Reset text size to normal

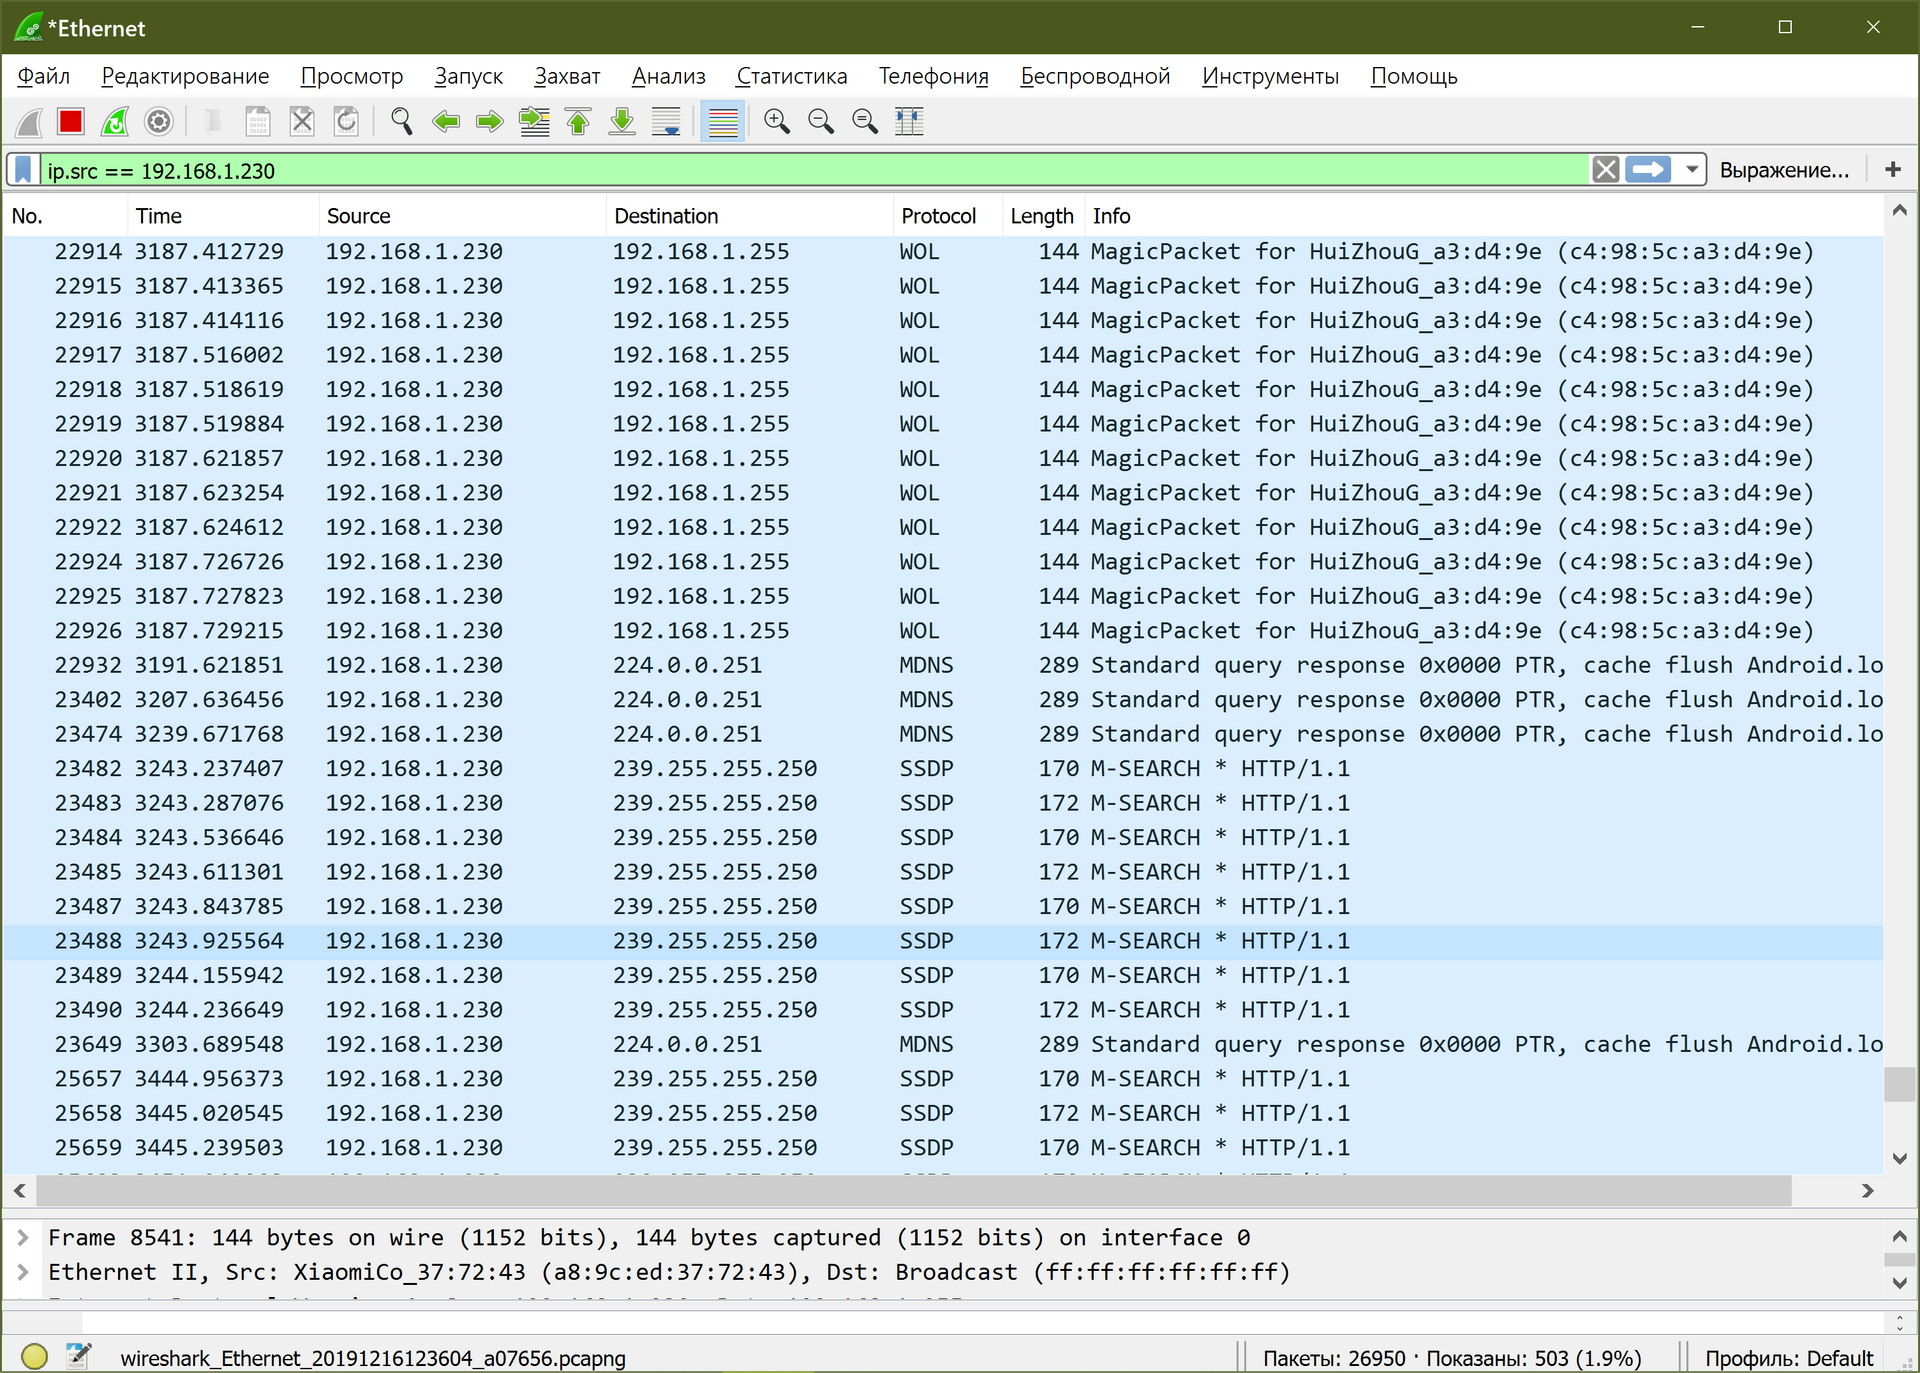pyautogui.click(x=865, y=122)
